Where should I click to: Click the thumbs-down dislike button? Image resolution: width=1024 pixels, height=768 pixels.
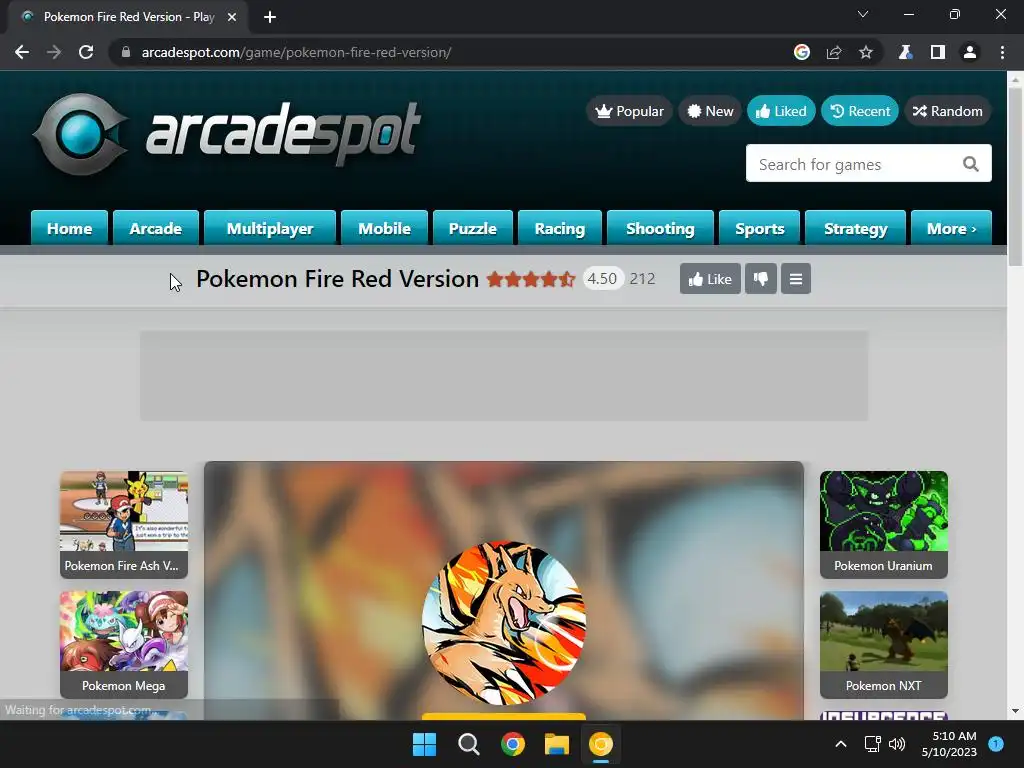tap(761, 279)
